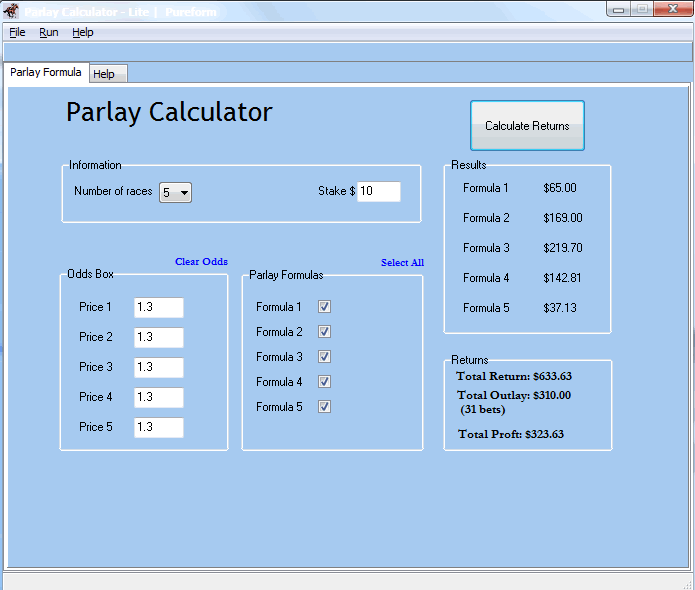This screenshot has width=695, height=590.
Task: Click the Price 5 odds field
Action: (159, 428)
